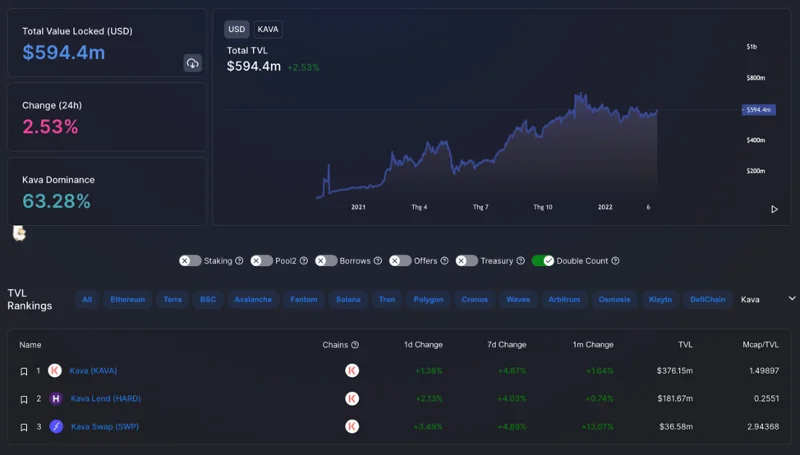Select the Waves chain filter
Image resolution: width=800 pixels, height=455 pixels.
[x=518, y=299]
